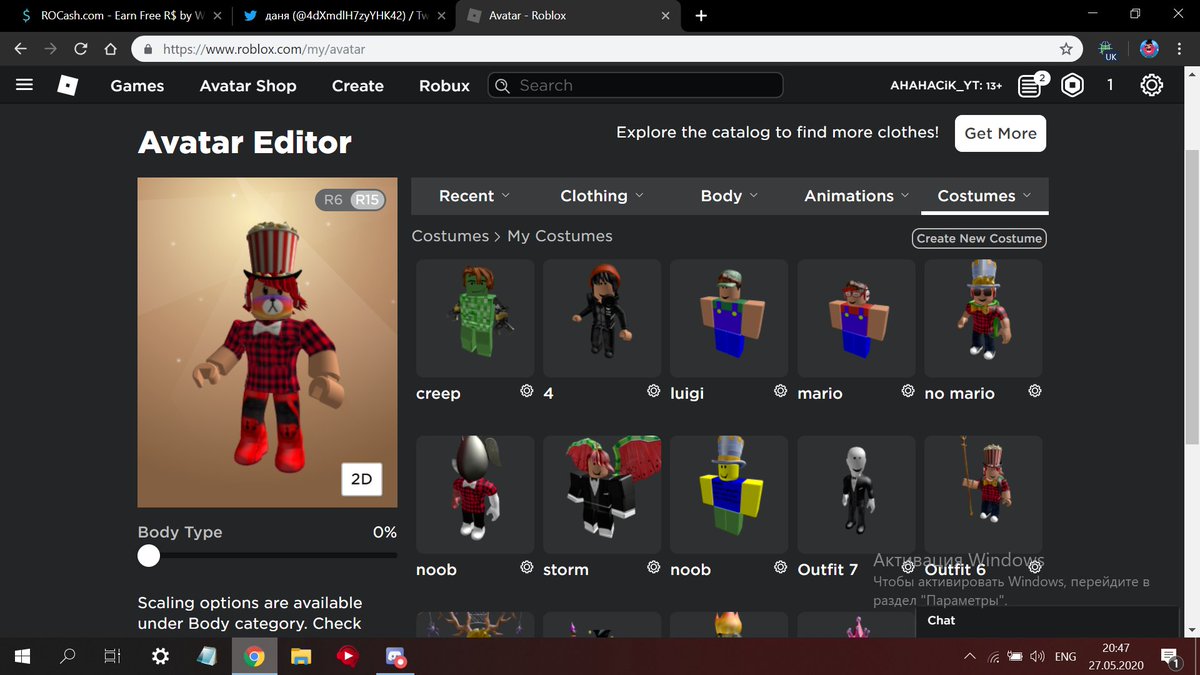Screen dimensions: 1200x675
Task: Select the no mario costume thumbnail
Action: tap(983, 318)
